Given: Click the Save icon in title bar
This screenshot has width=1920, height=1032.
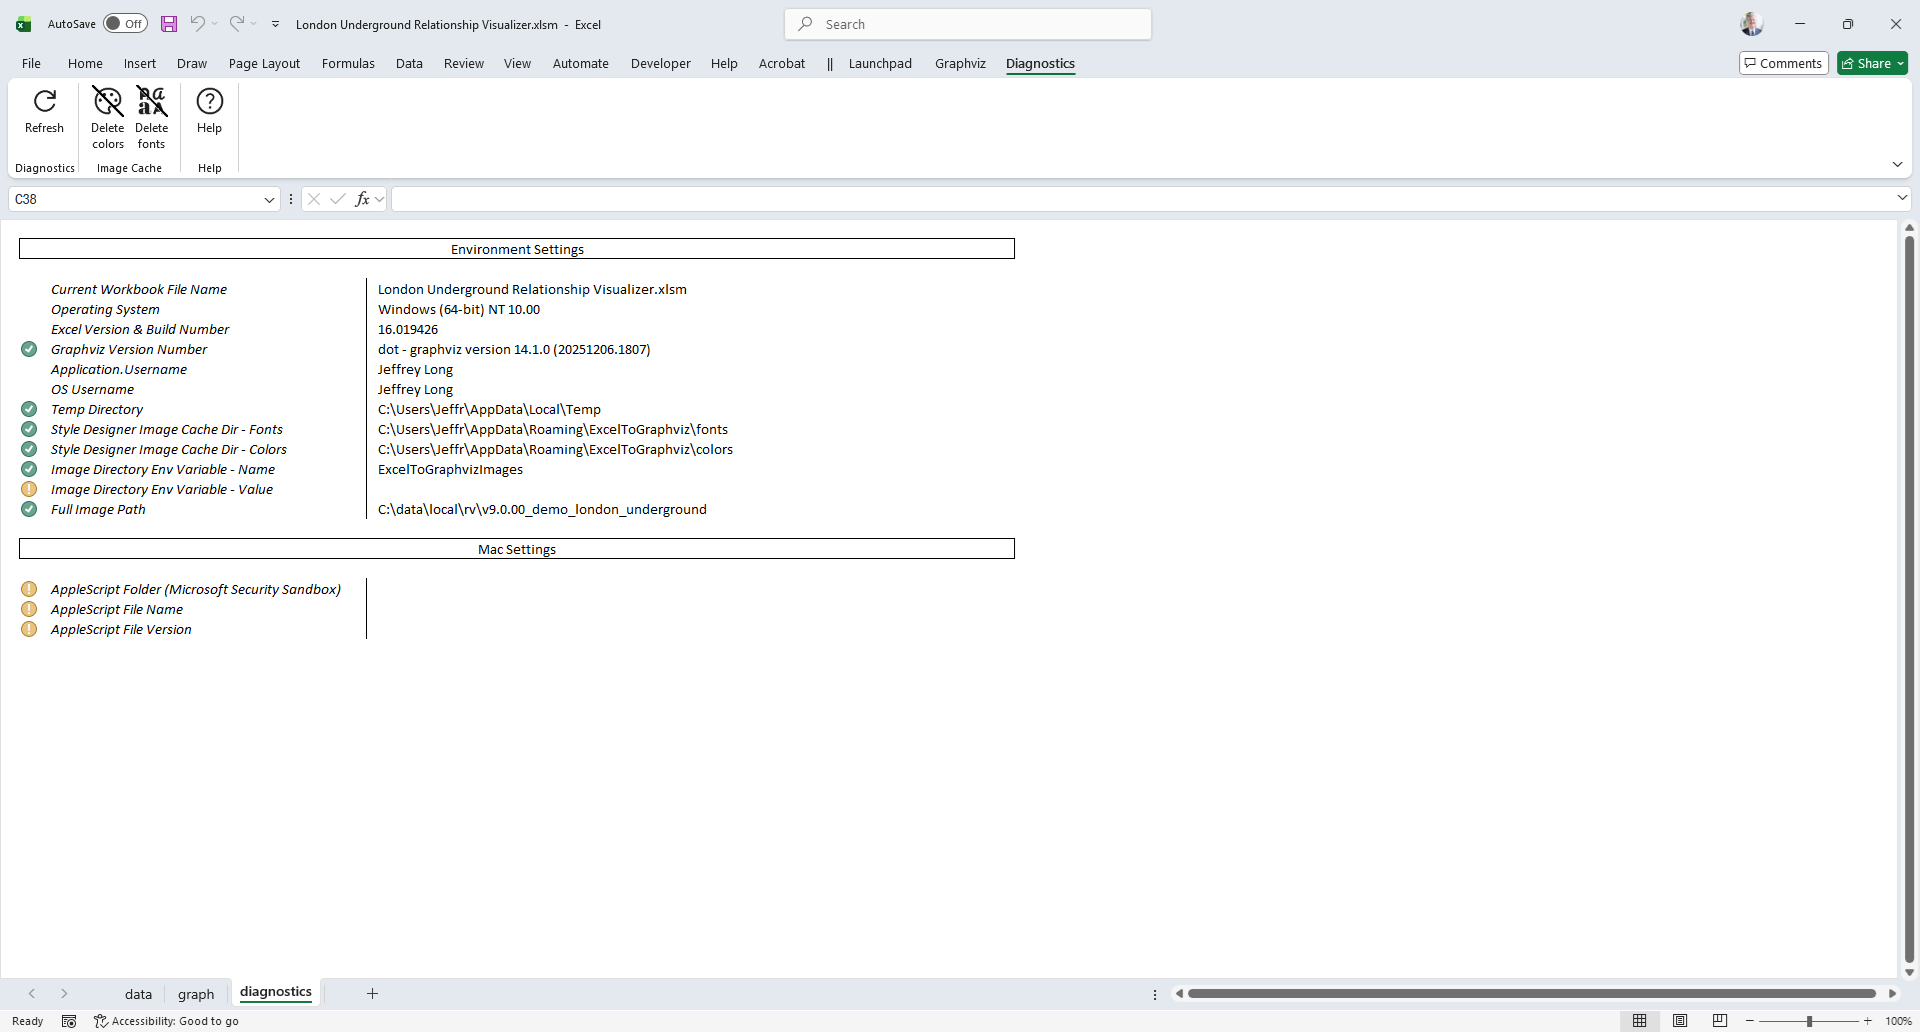Looking at the screenshot, I should [x=169, y=24].
